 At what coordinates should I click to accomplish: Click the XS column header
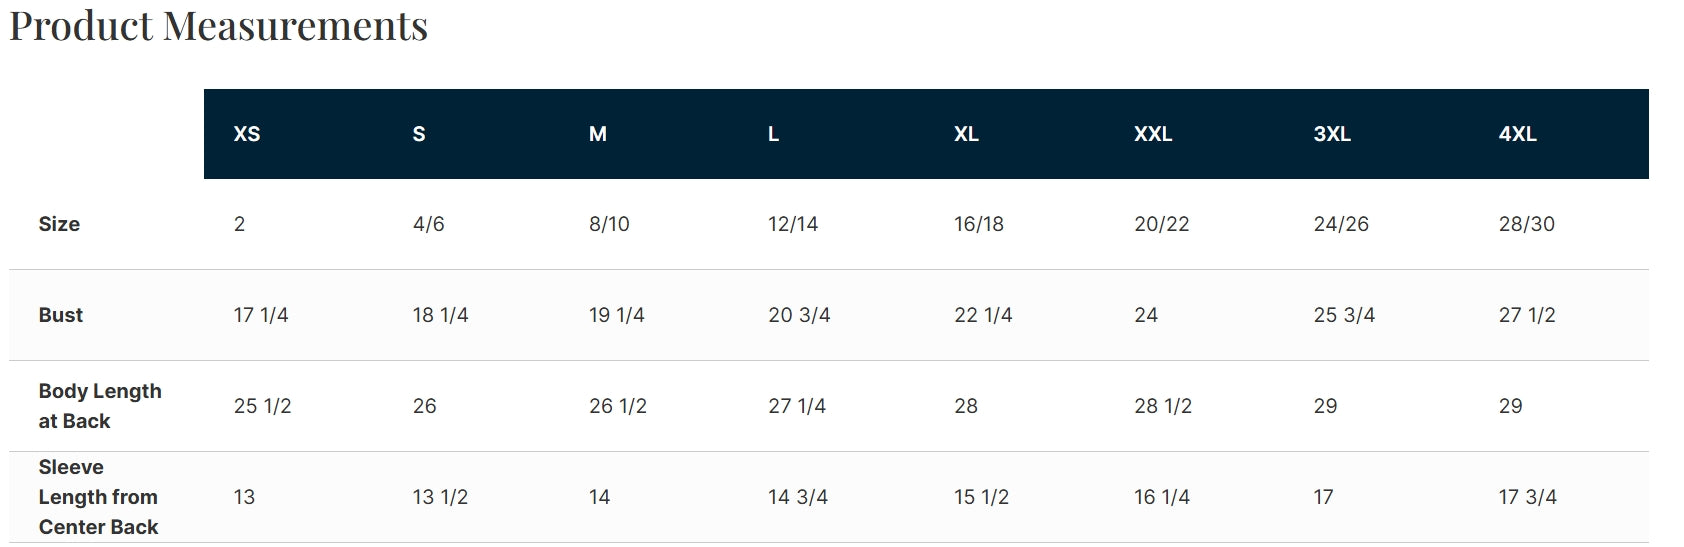tap(247, 134)
